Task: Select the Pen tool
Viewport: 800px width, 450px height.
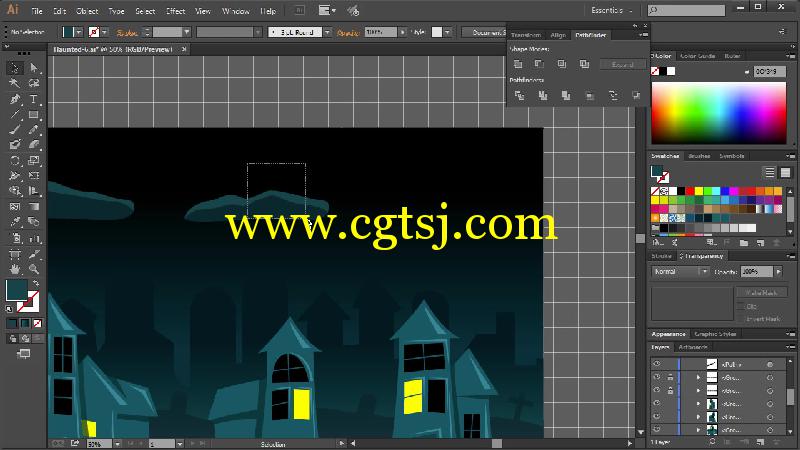Action: coord(15,99)
